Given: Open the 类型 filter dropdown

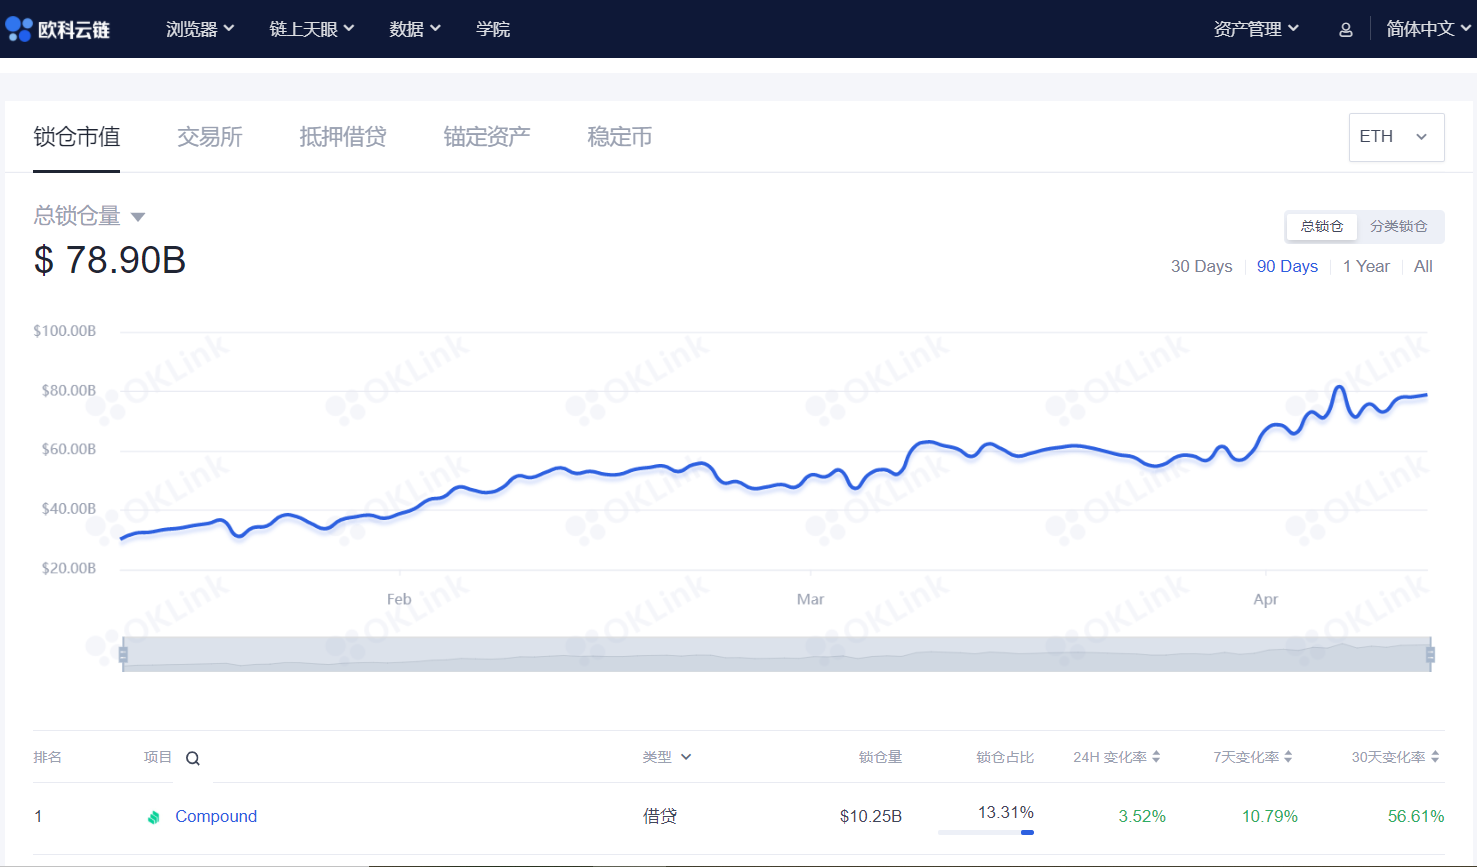Looking at the screenshot, I should pos(667,757).
